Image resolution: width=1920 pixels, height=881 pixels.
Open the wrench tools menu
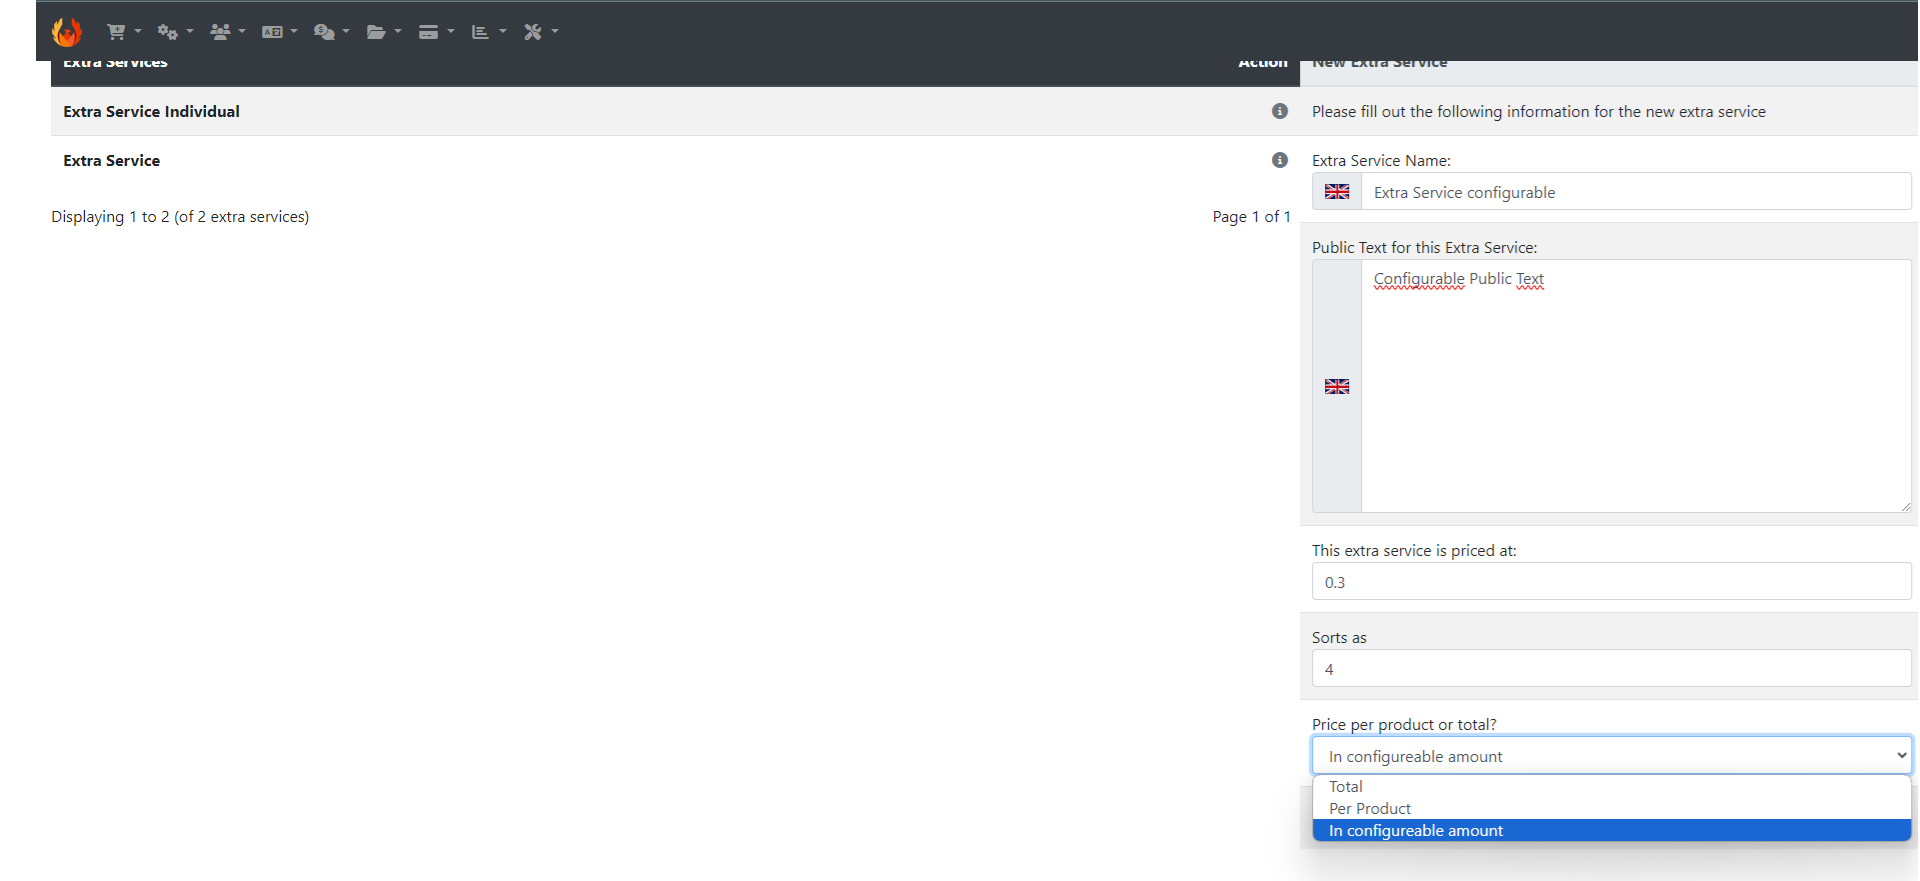tap(540, 32)
